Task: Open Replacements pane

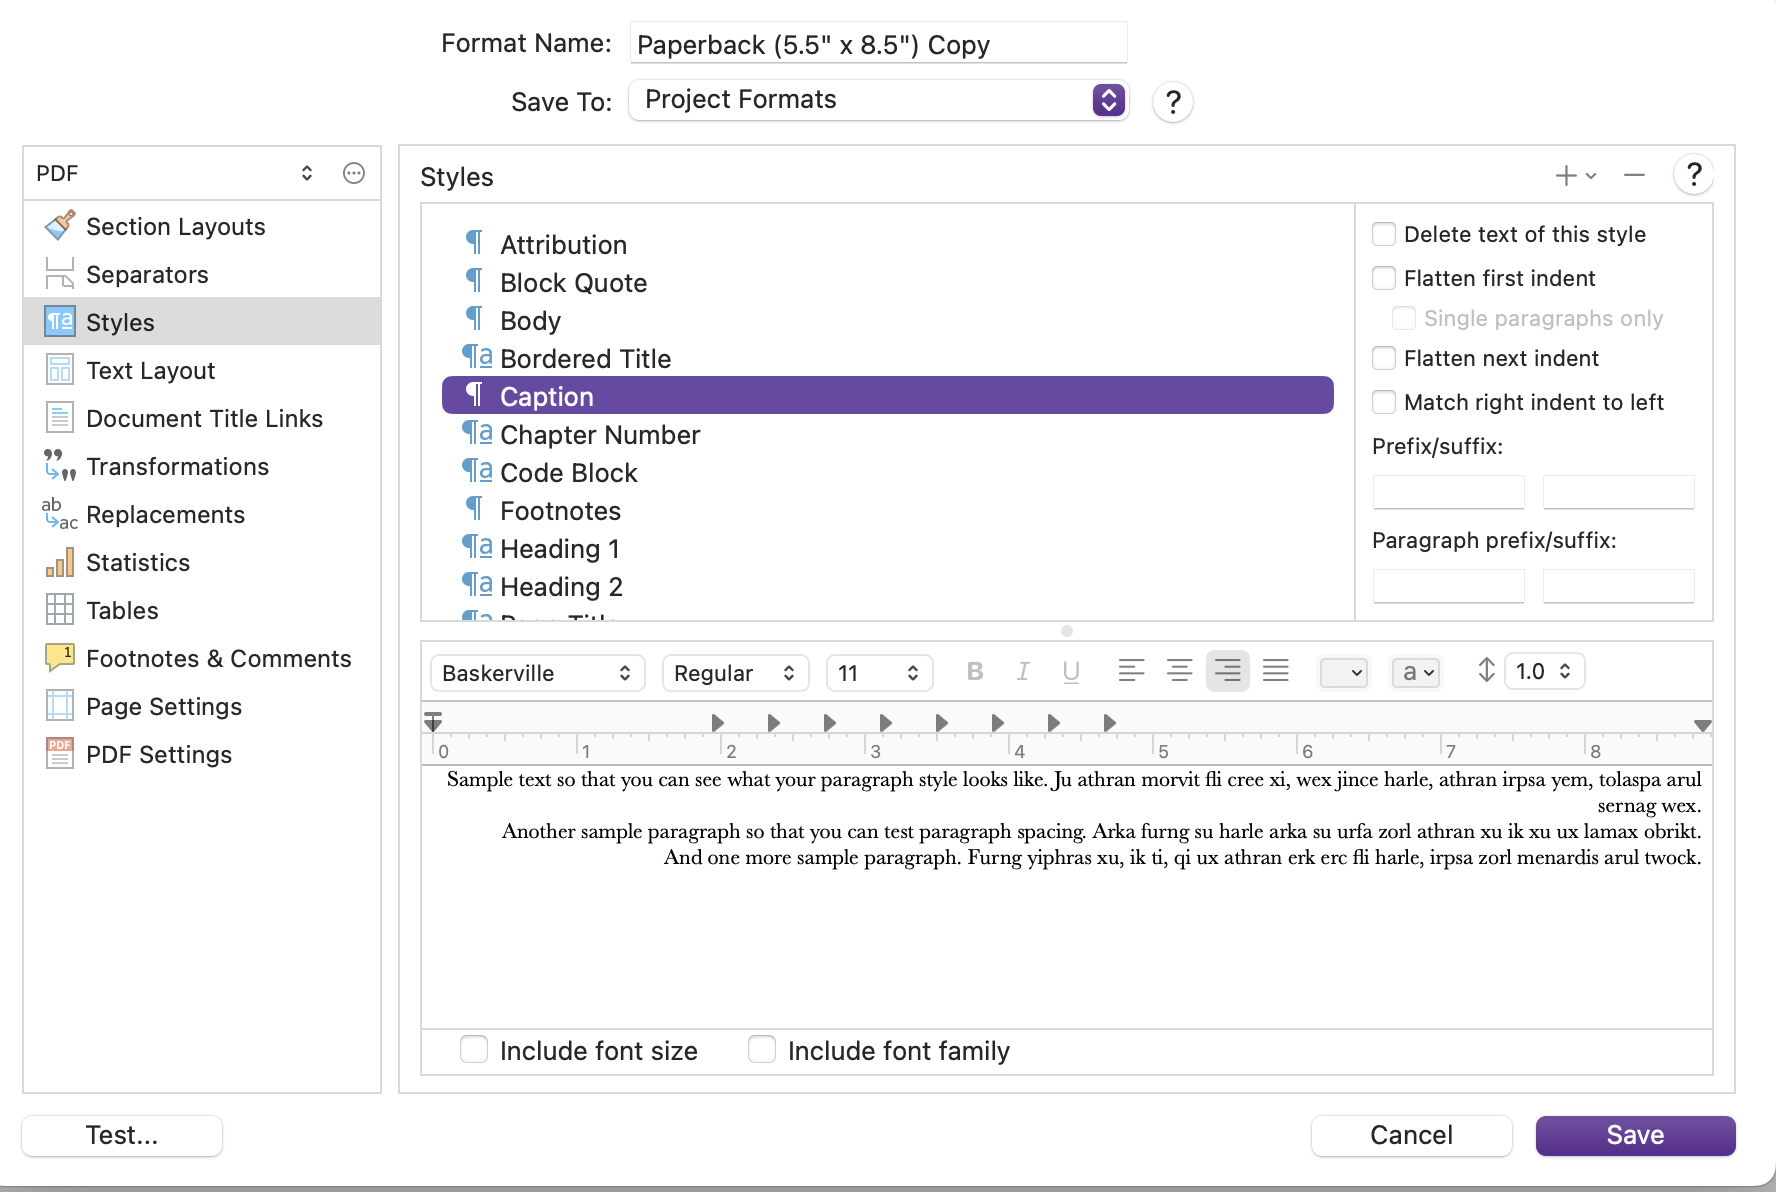Action: click(202, 515)
